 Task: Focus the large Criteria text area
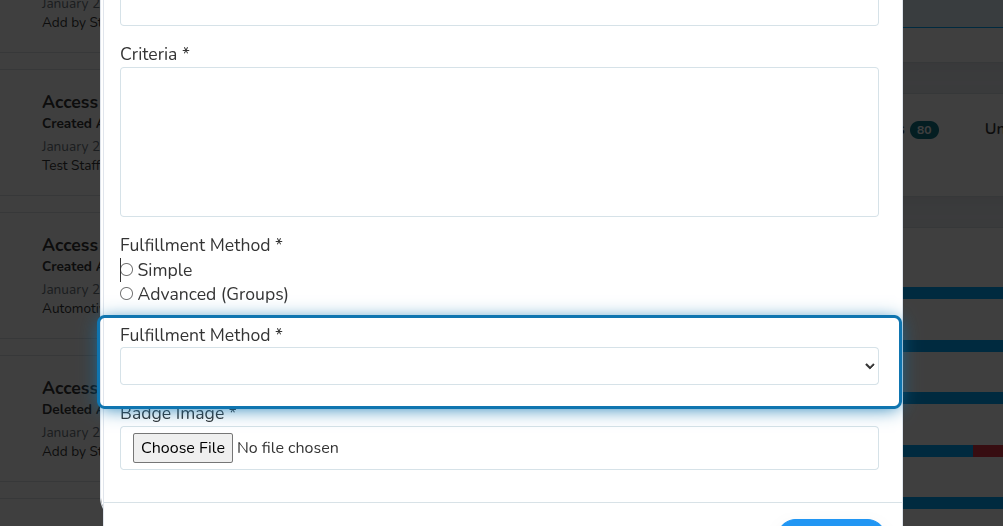pos(499,142)
